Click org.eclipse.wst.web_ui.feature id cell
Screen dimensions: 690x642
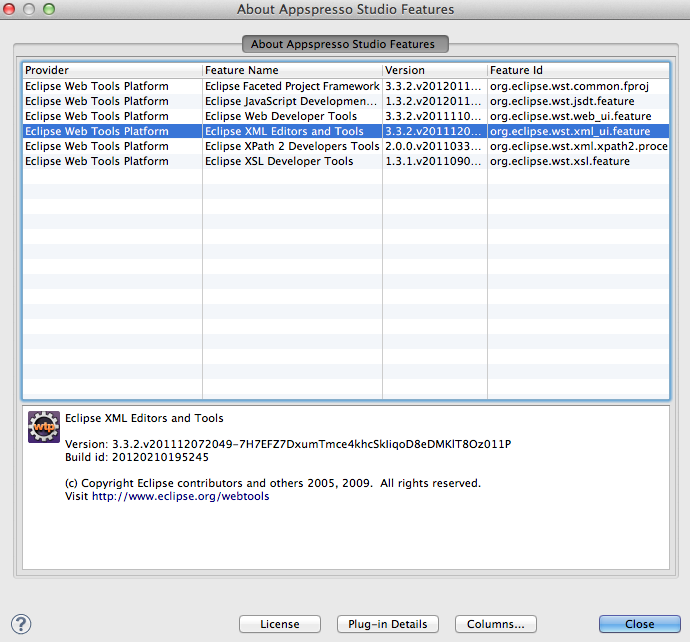click(578, 116)
